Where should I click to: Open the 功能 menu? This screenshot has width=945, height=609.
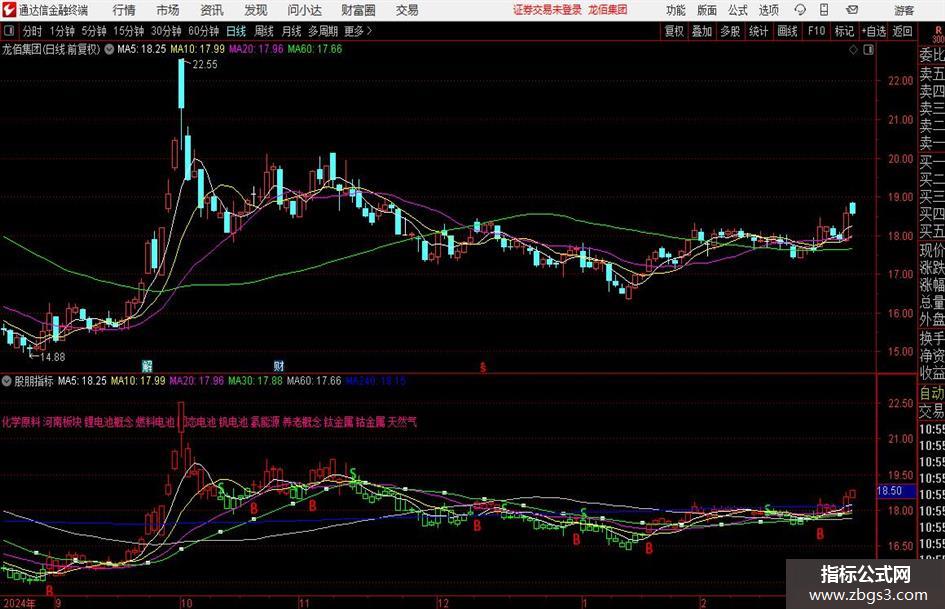pyautogui.click(x=676, y=10)
